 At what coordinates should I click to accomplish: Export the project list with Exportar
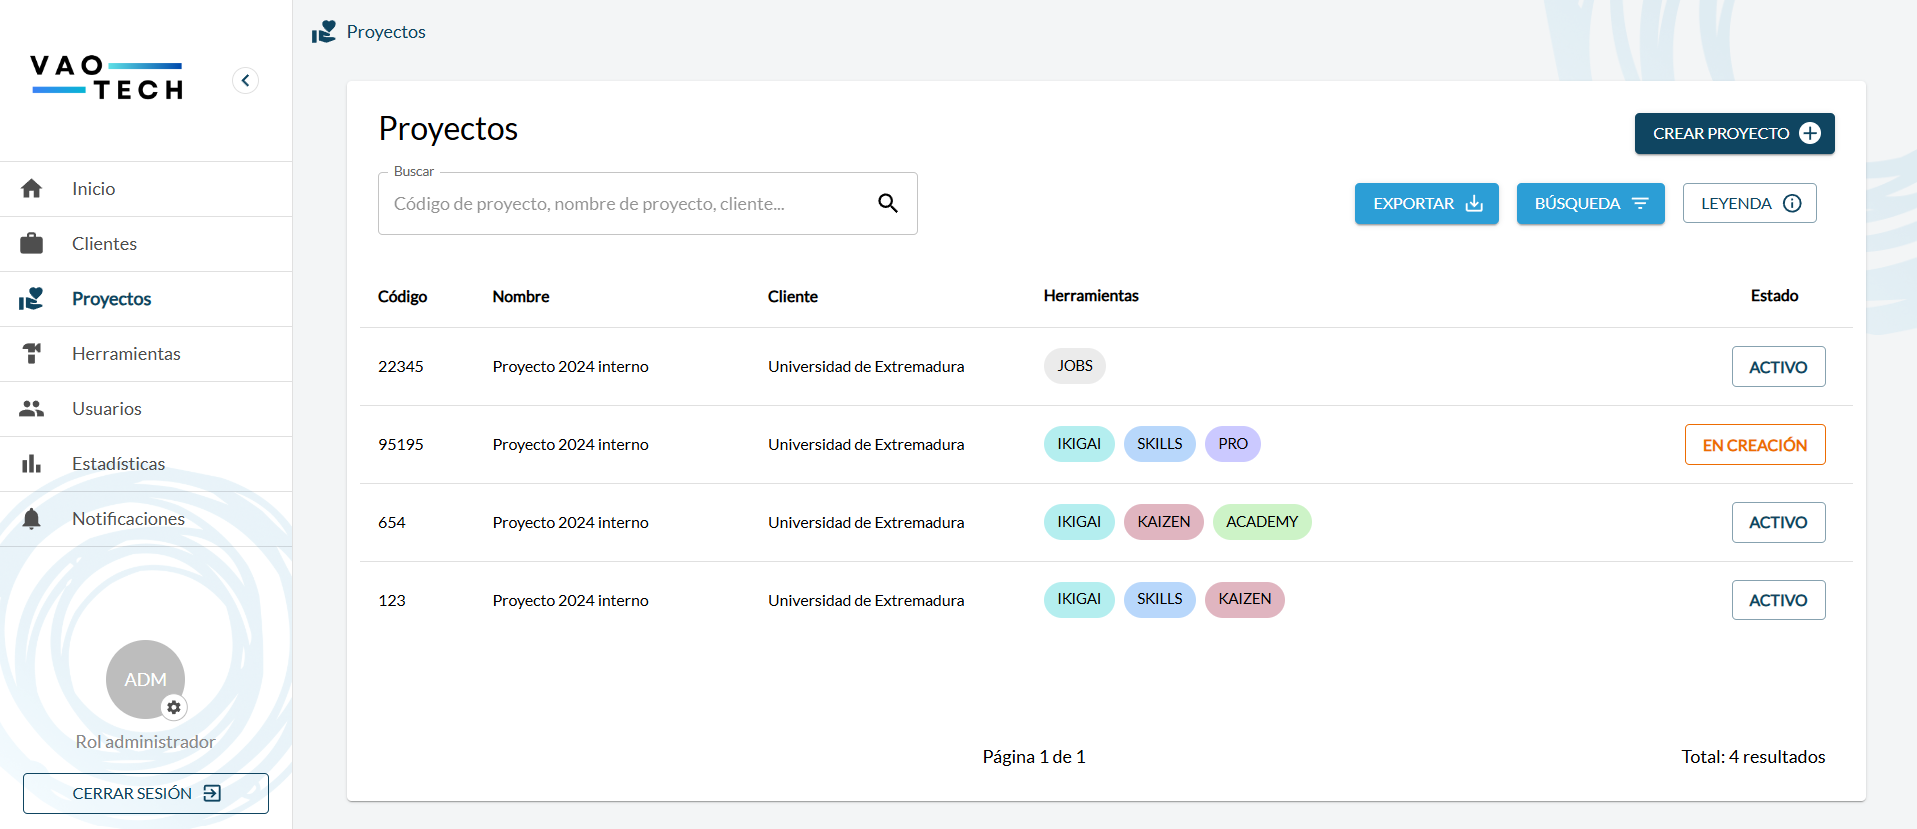click(x=1426, y=204)
